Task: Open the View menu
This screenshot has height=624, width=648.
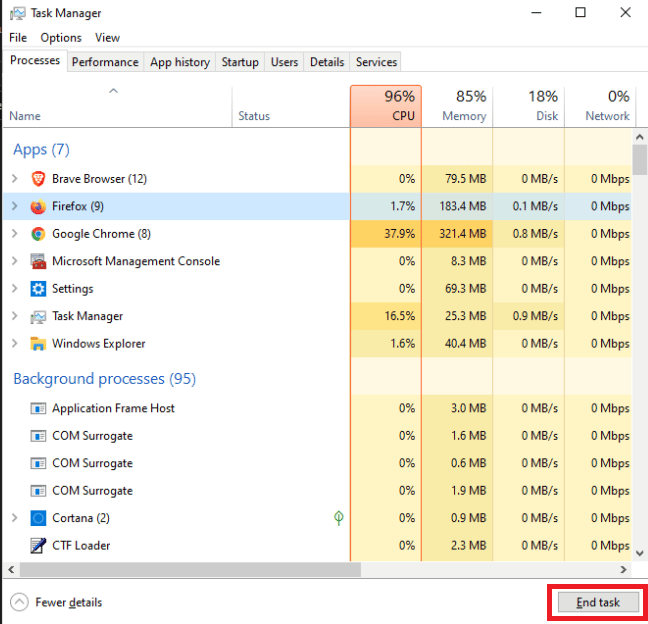Action: point(107,38)
